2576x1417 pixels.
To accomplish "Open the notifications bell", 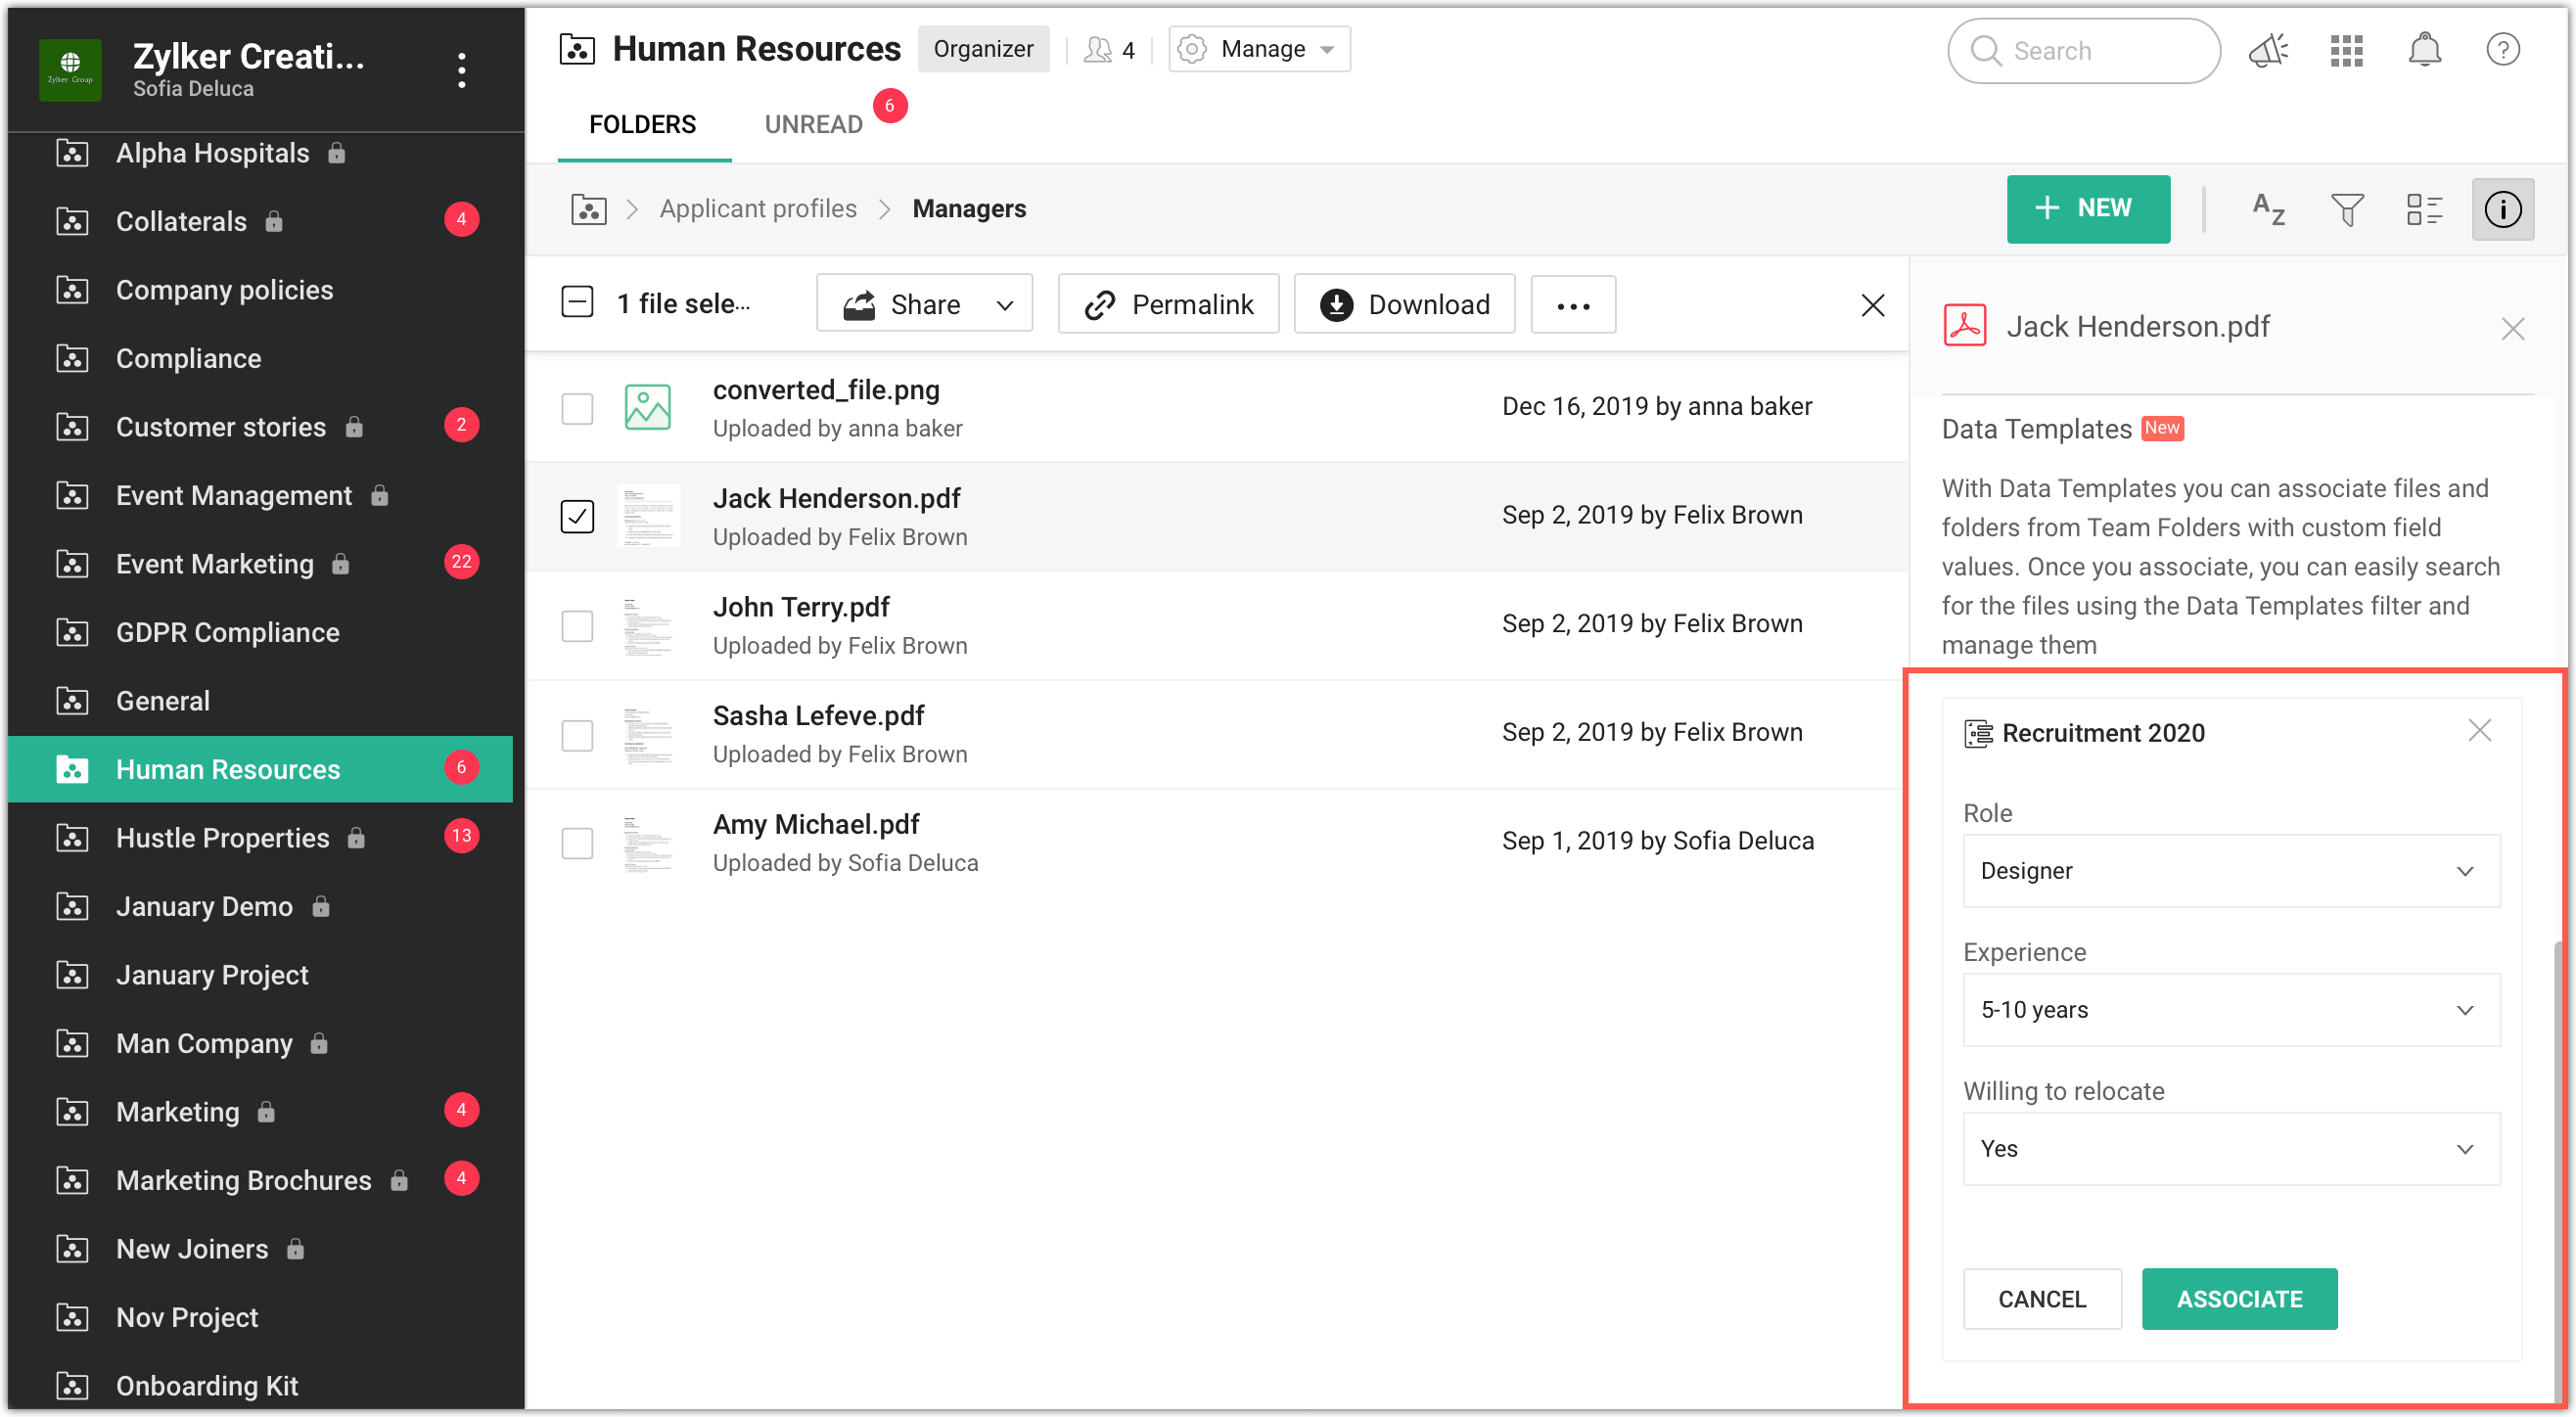I will (x=2424, y=50).
